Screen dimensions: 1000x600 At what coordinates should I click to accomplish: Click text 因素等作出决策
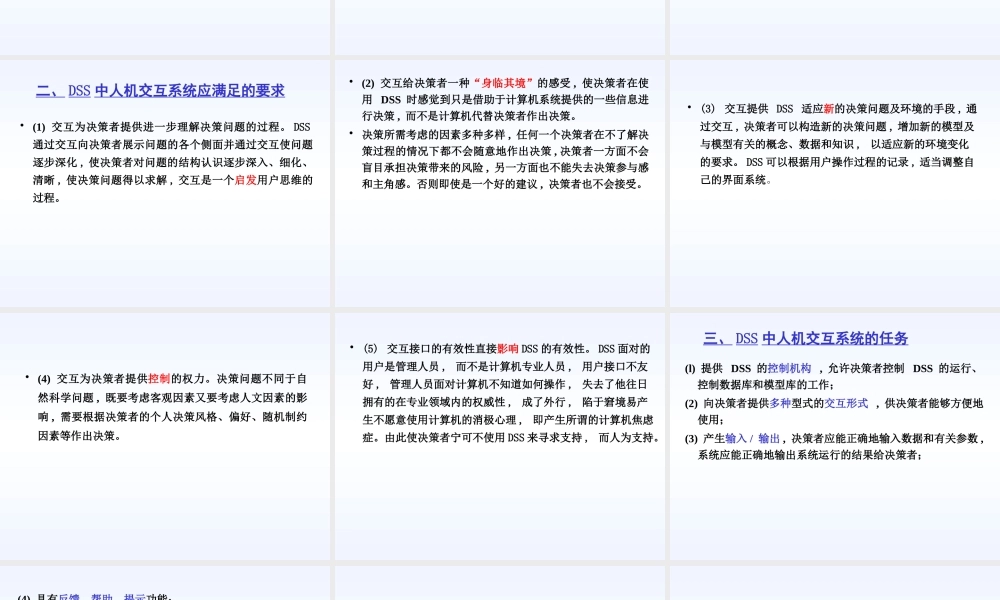pos(79,436)
